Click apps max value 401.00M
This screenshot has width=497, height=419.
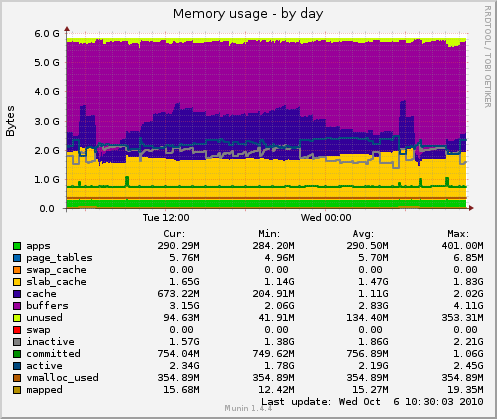click(x=462, y=246)
